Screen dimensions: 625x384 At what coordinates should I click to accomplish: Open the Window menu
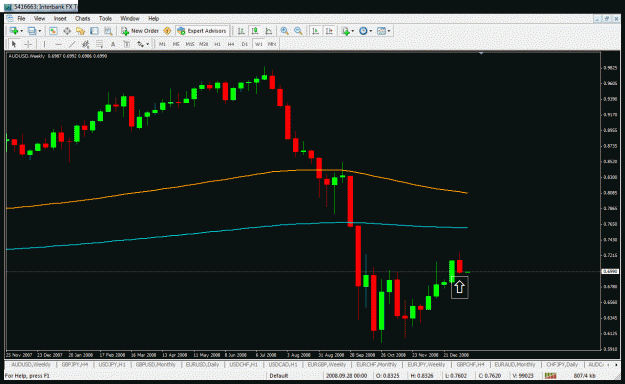130,18
